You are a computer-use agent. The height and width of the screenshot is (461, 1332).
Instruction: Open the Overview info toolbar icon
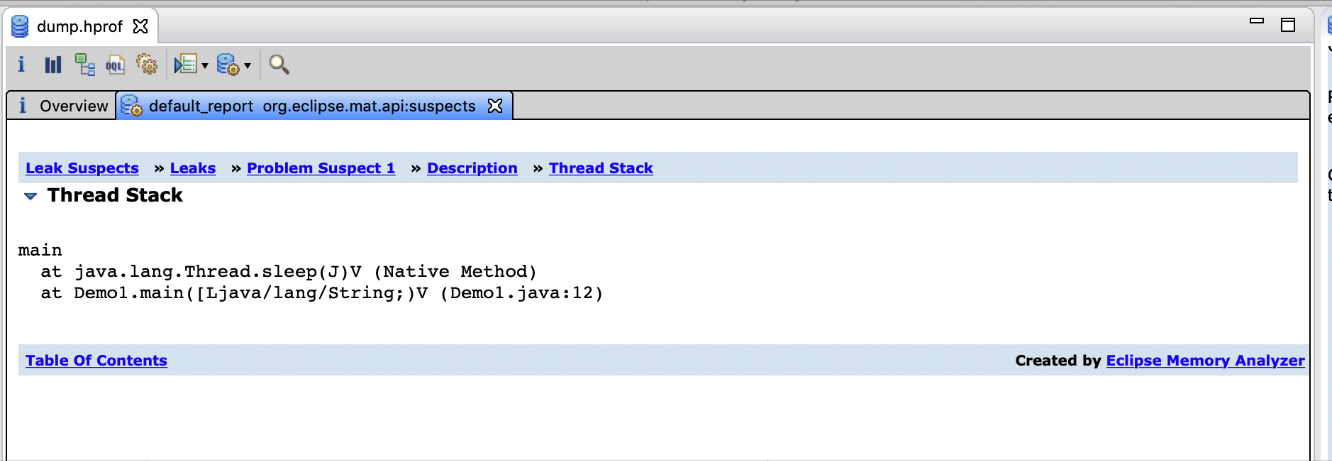[x=21, y=65]
